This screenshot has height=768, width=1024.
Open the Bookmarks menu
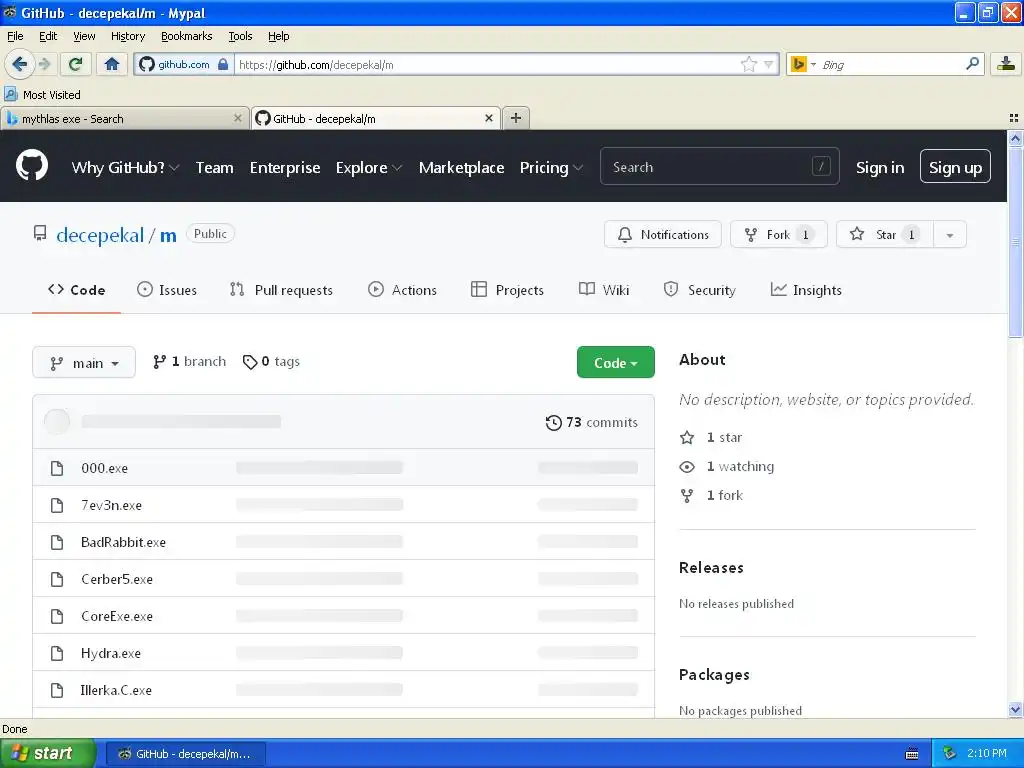coord(187,36)
